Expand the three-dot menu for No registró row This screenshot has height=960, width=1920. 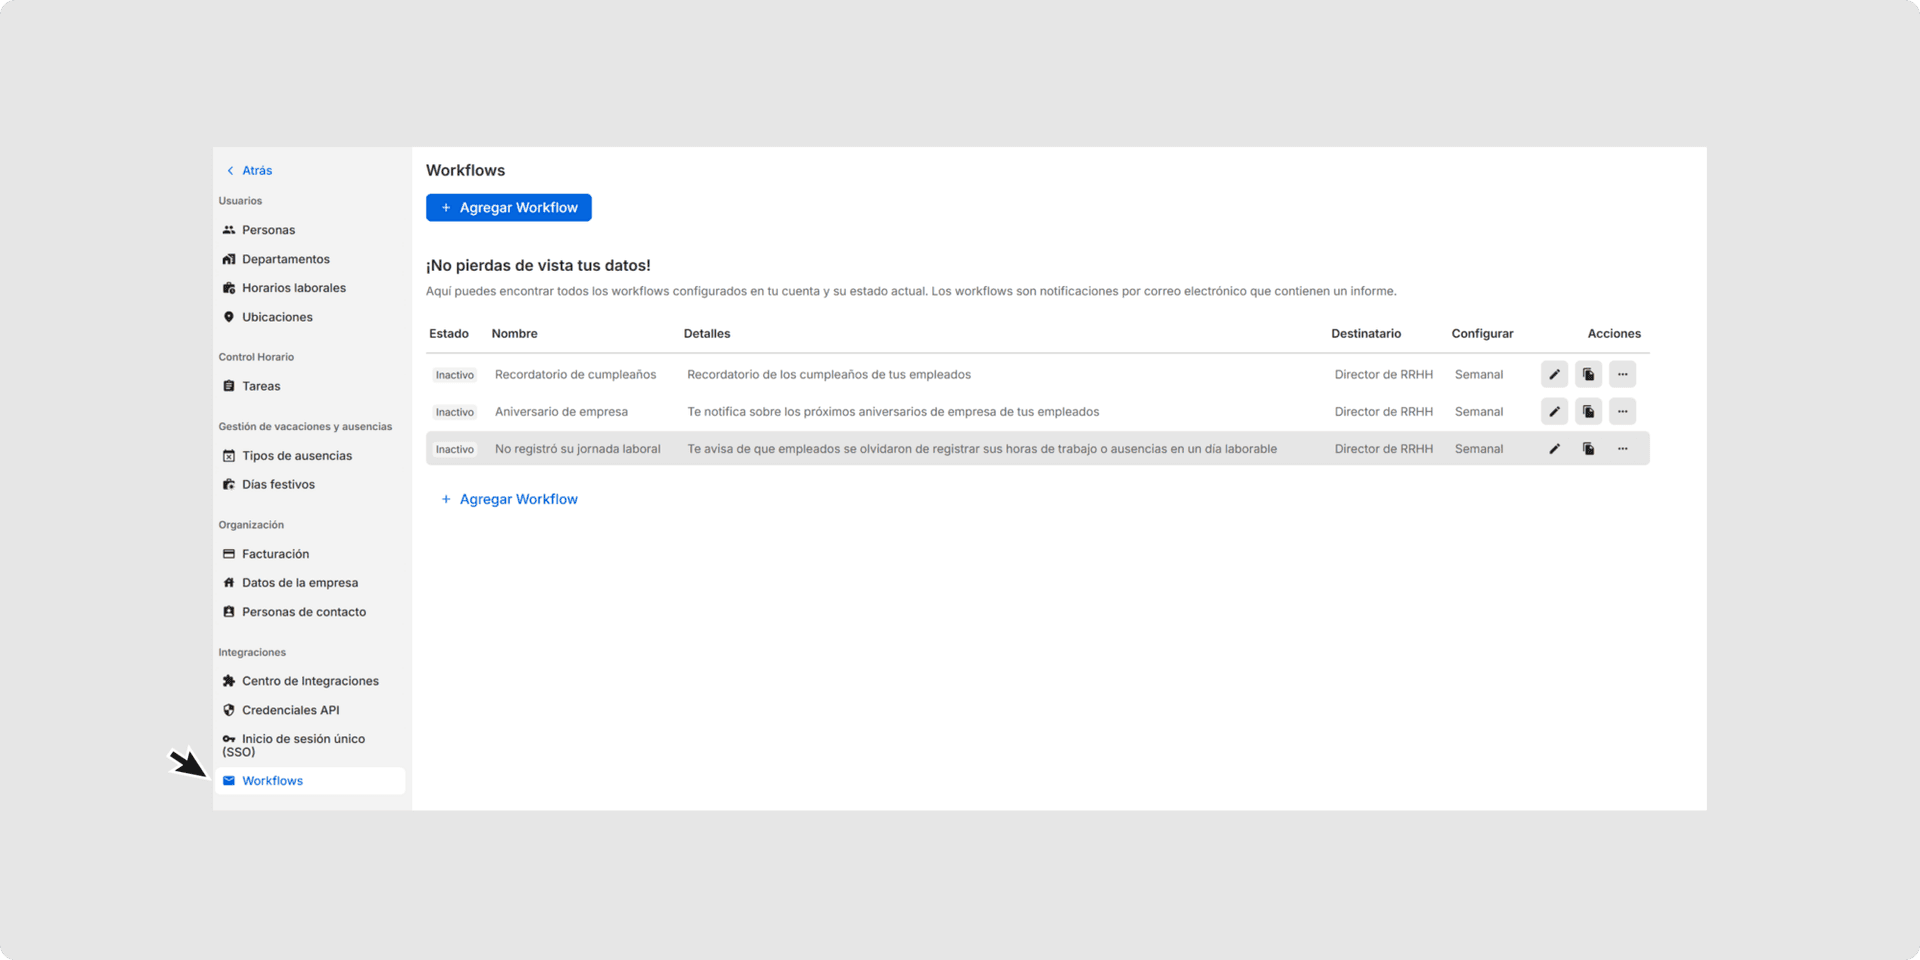coord(1622,449)
